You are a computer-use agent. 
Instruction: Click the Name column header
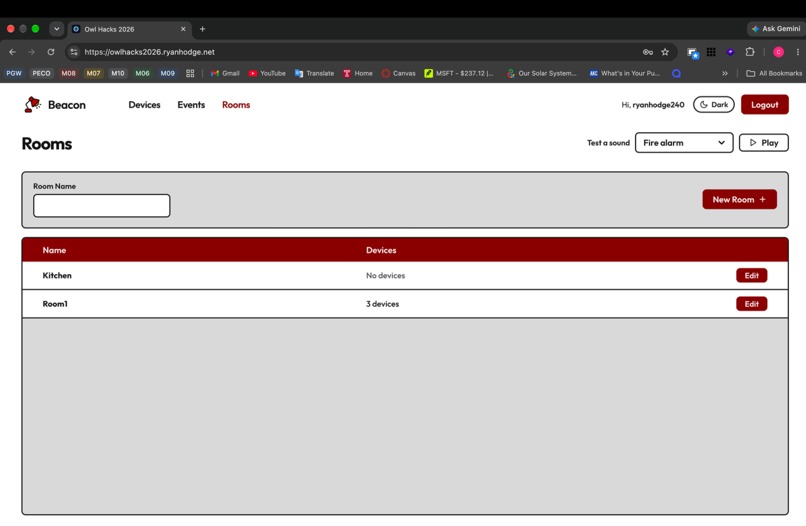54,250
